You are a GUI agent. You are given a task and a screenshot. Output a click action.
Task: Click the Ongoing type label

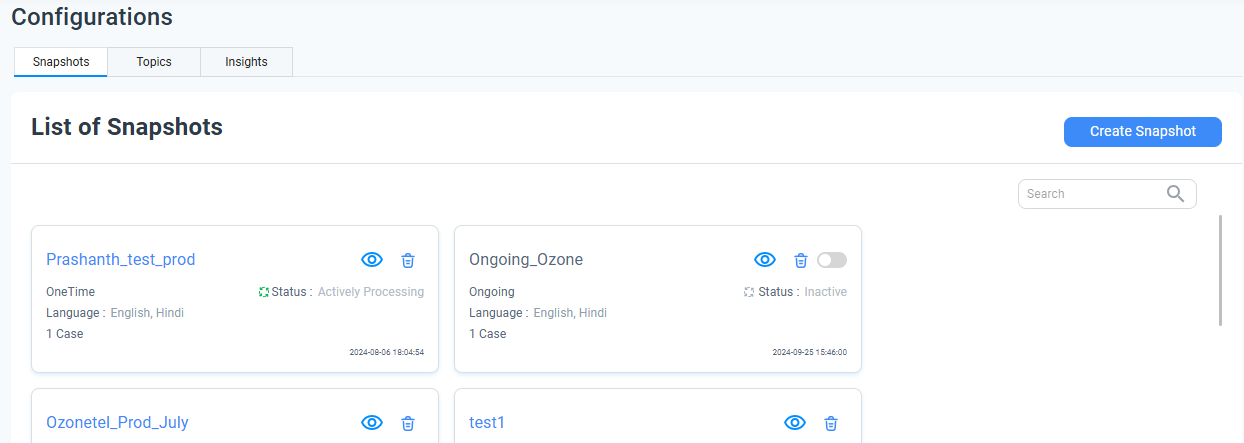click(492, 292)
